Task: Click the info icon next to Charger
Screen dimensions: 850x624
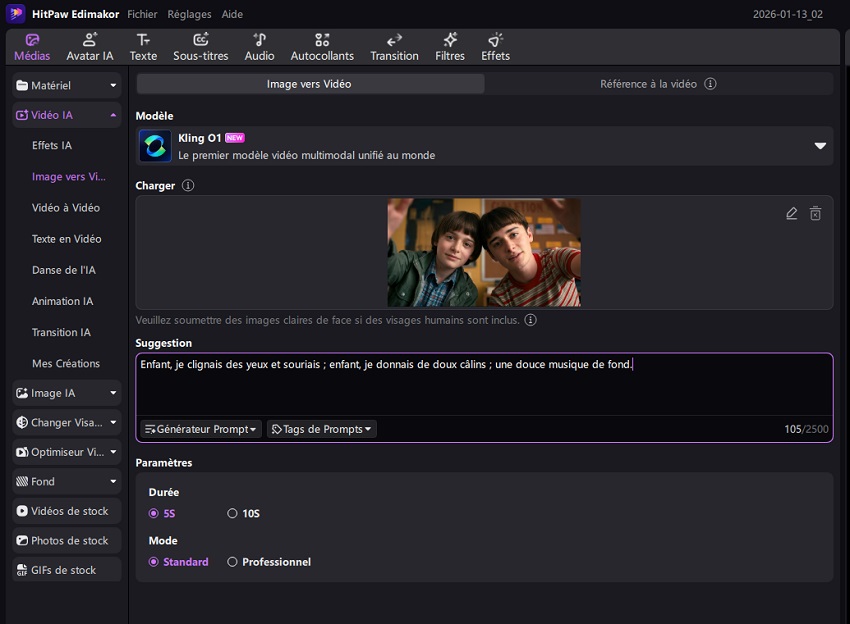Action: click(188, 186)
